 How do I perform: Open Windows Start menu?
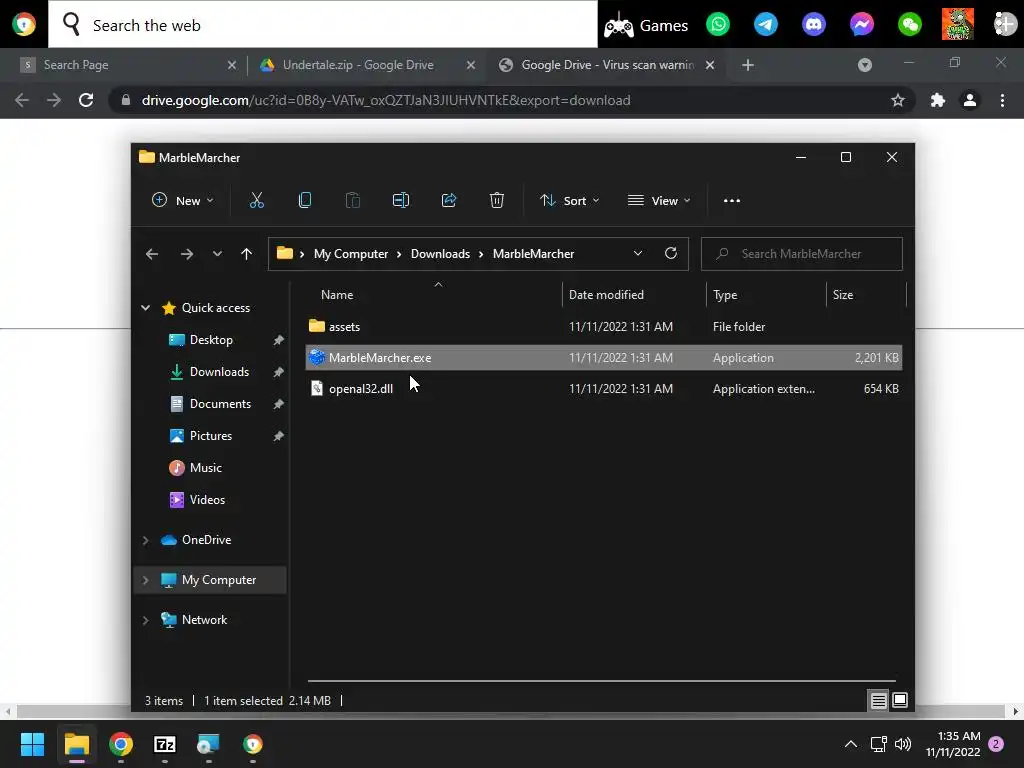(x=32, y=744)
